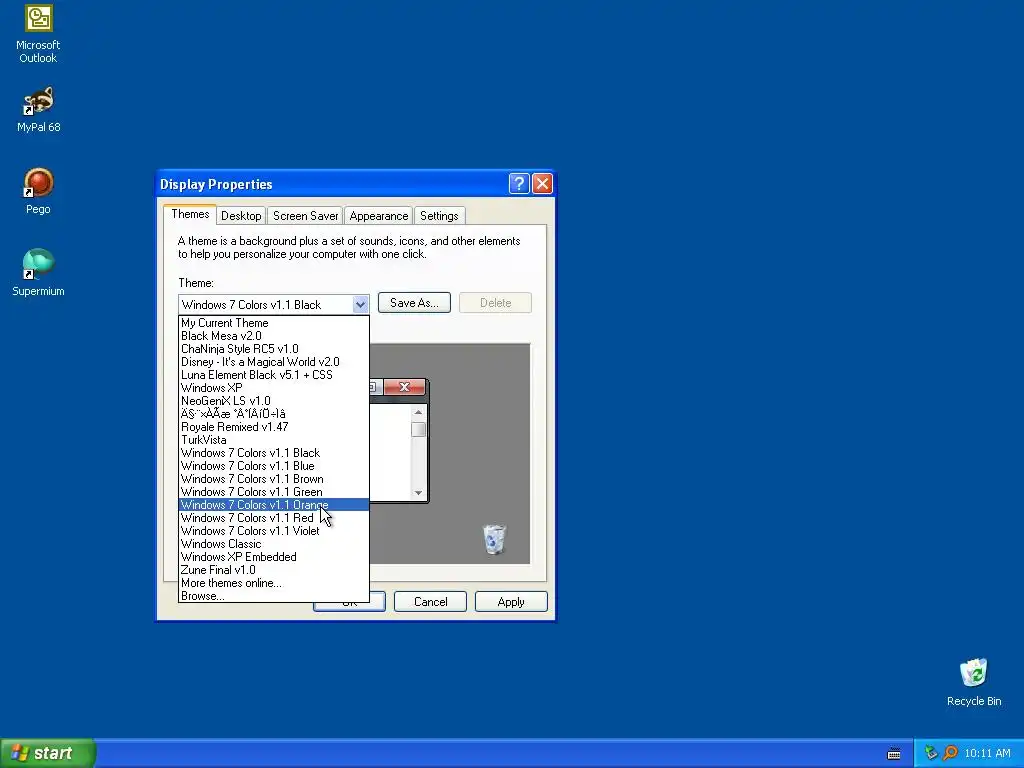Click the safely remove hardware tray icon
Screen dimensions: 1024x768
tap(931, 753)
